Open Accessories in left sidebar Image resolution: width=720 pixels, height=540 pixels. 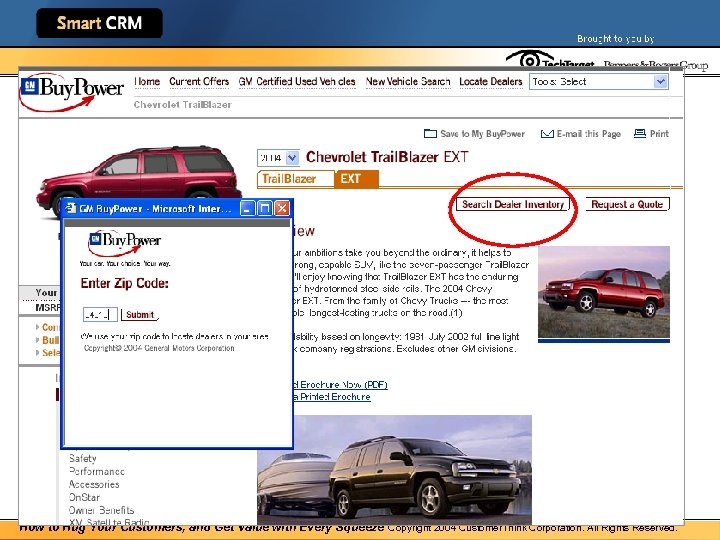[94, 484]
